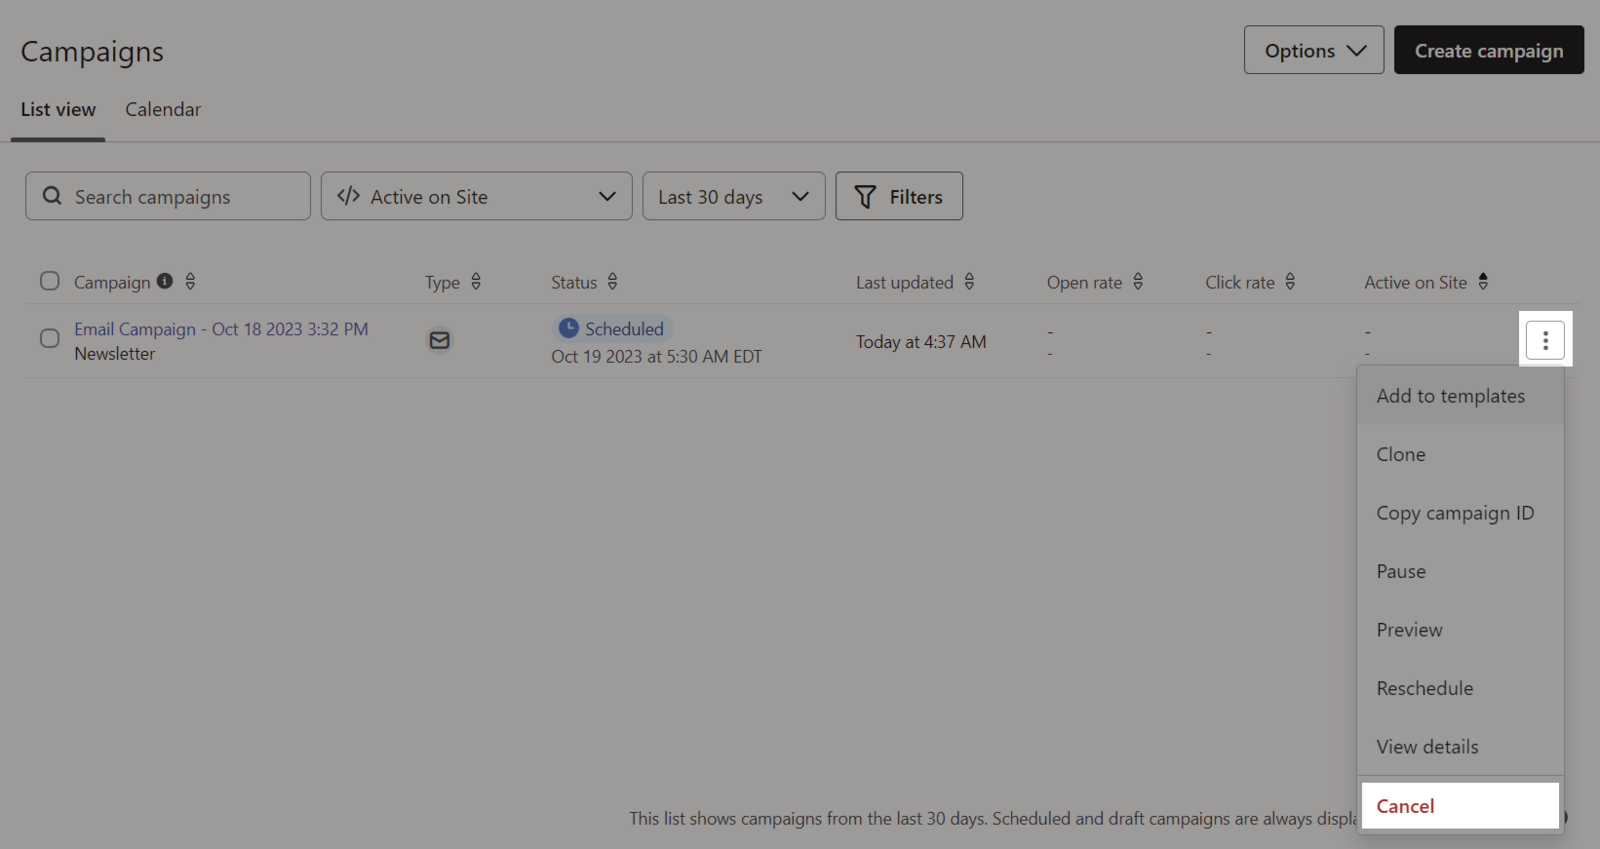The image size is (1600, 849).
Task: Open the Filters button
Action: click(899, 196)
